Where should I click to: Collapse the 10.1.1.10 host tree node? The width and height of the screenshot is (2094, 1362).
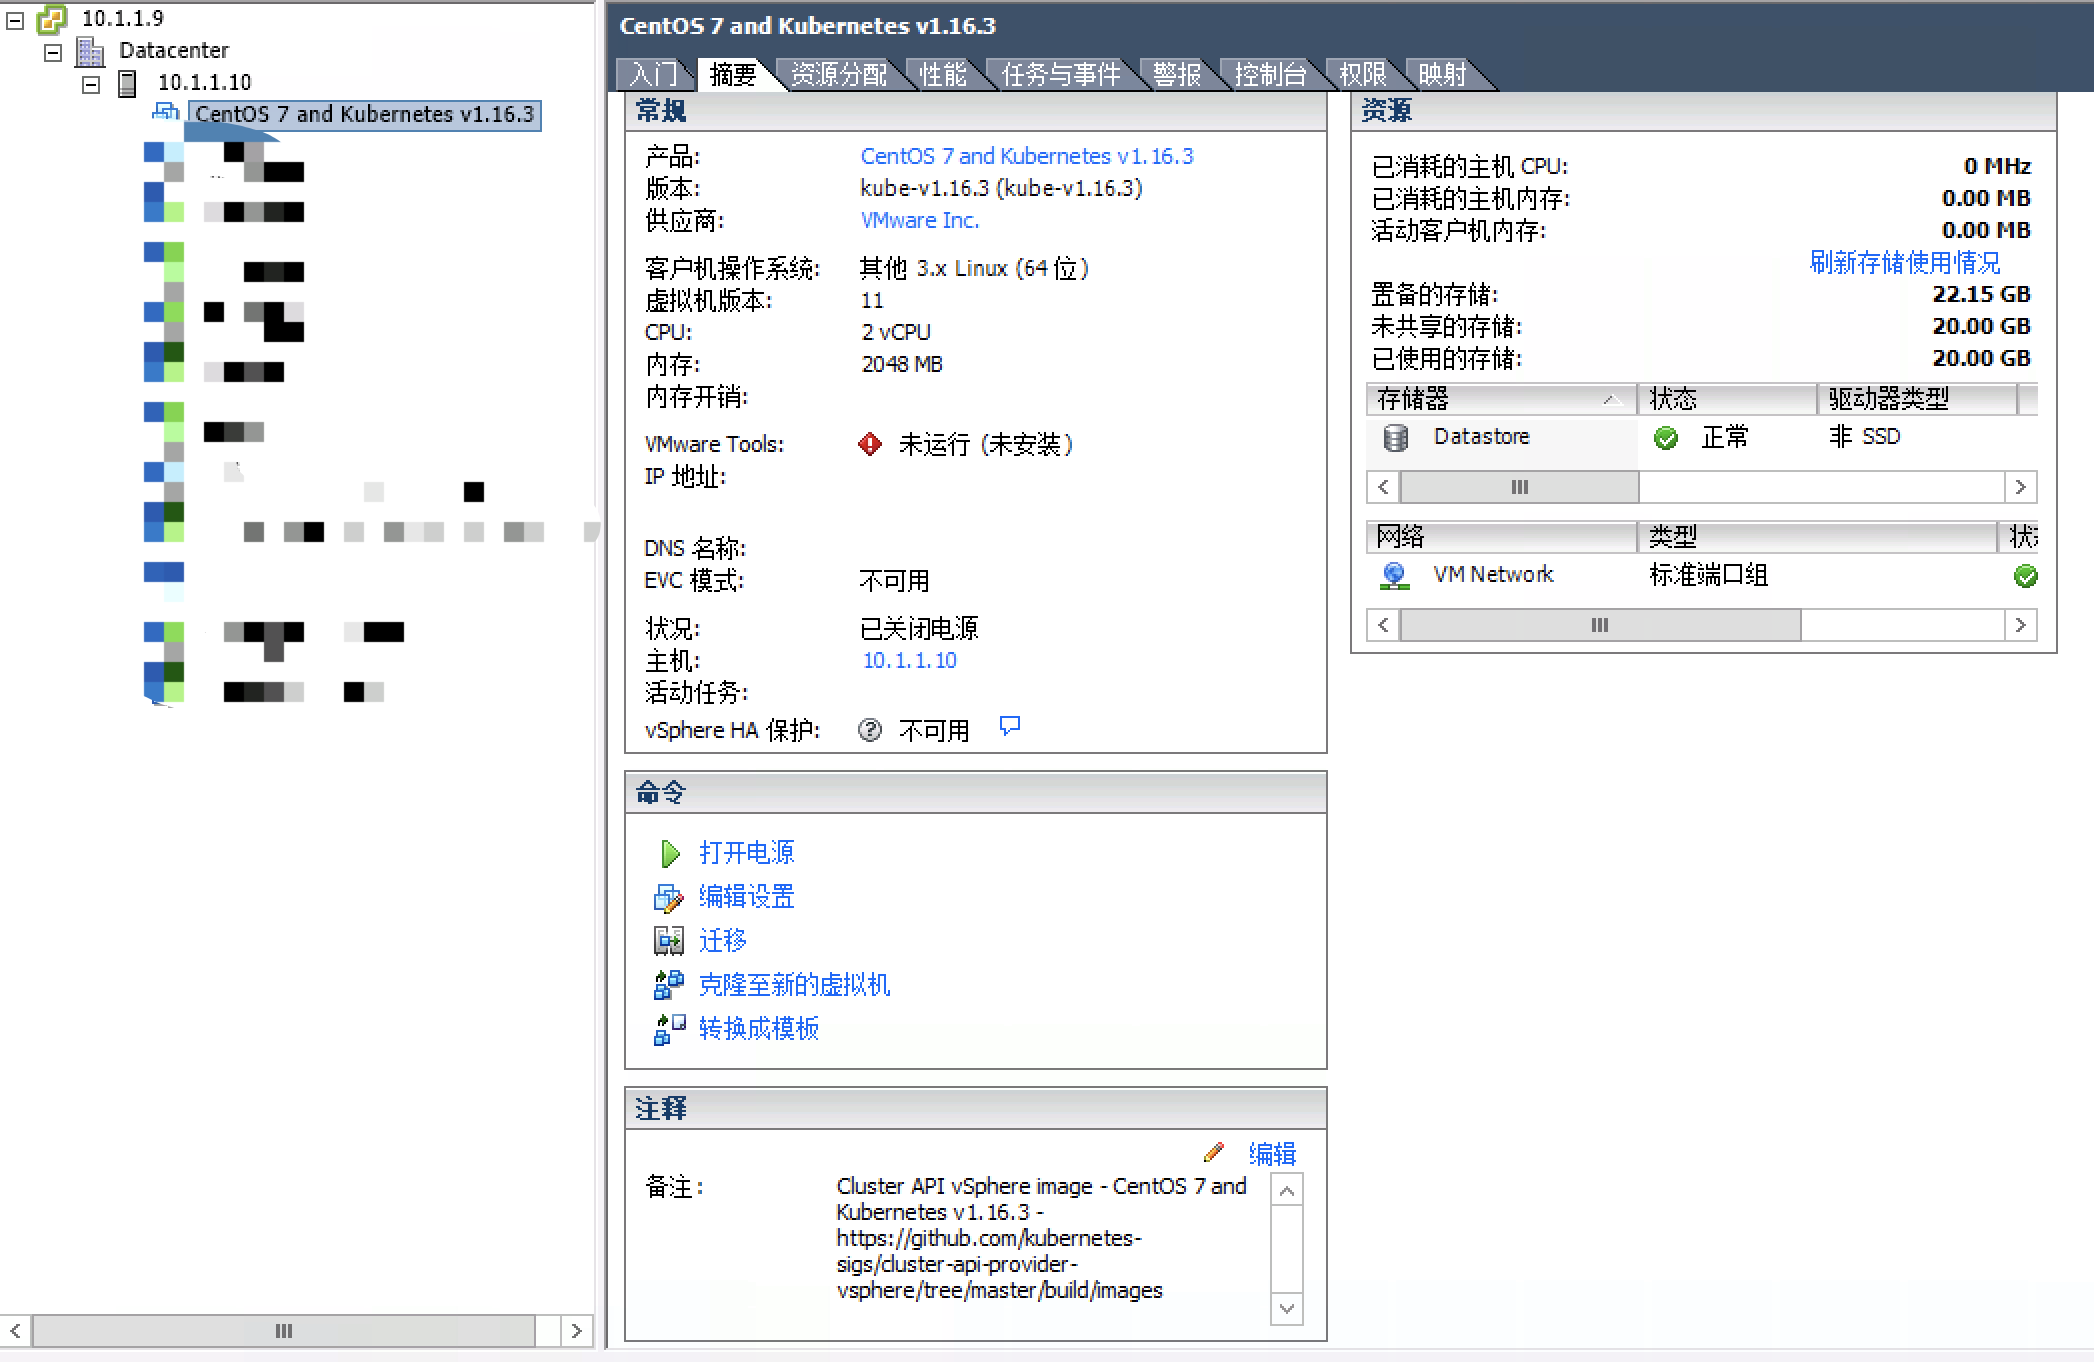point(91,84)
